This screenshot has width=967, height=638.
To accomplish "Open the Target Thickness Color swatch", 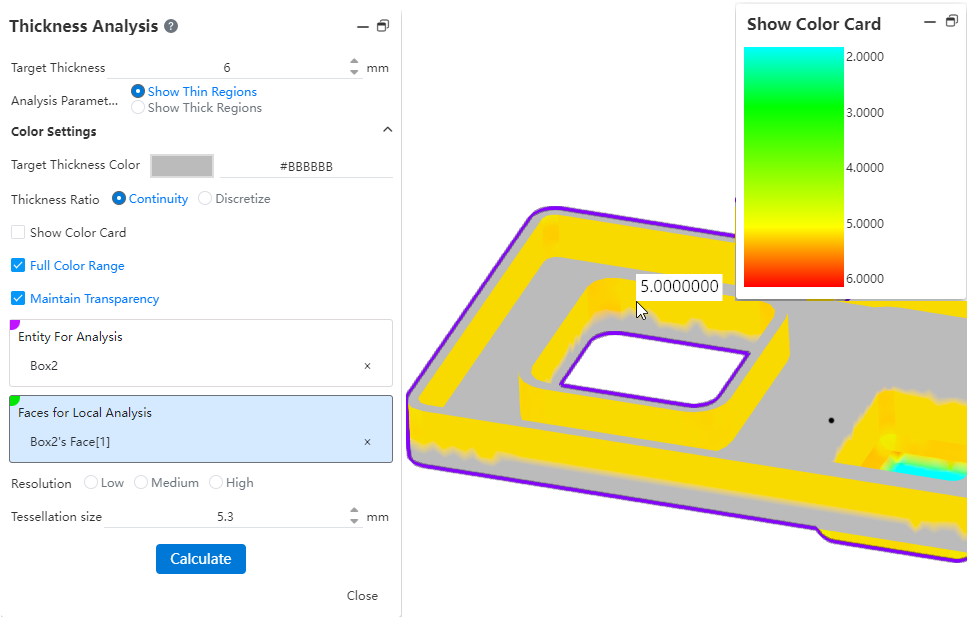I will click(x=182, y=166).
